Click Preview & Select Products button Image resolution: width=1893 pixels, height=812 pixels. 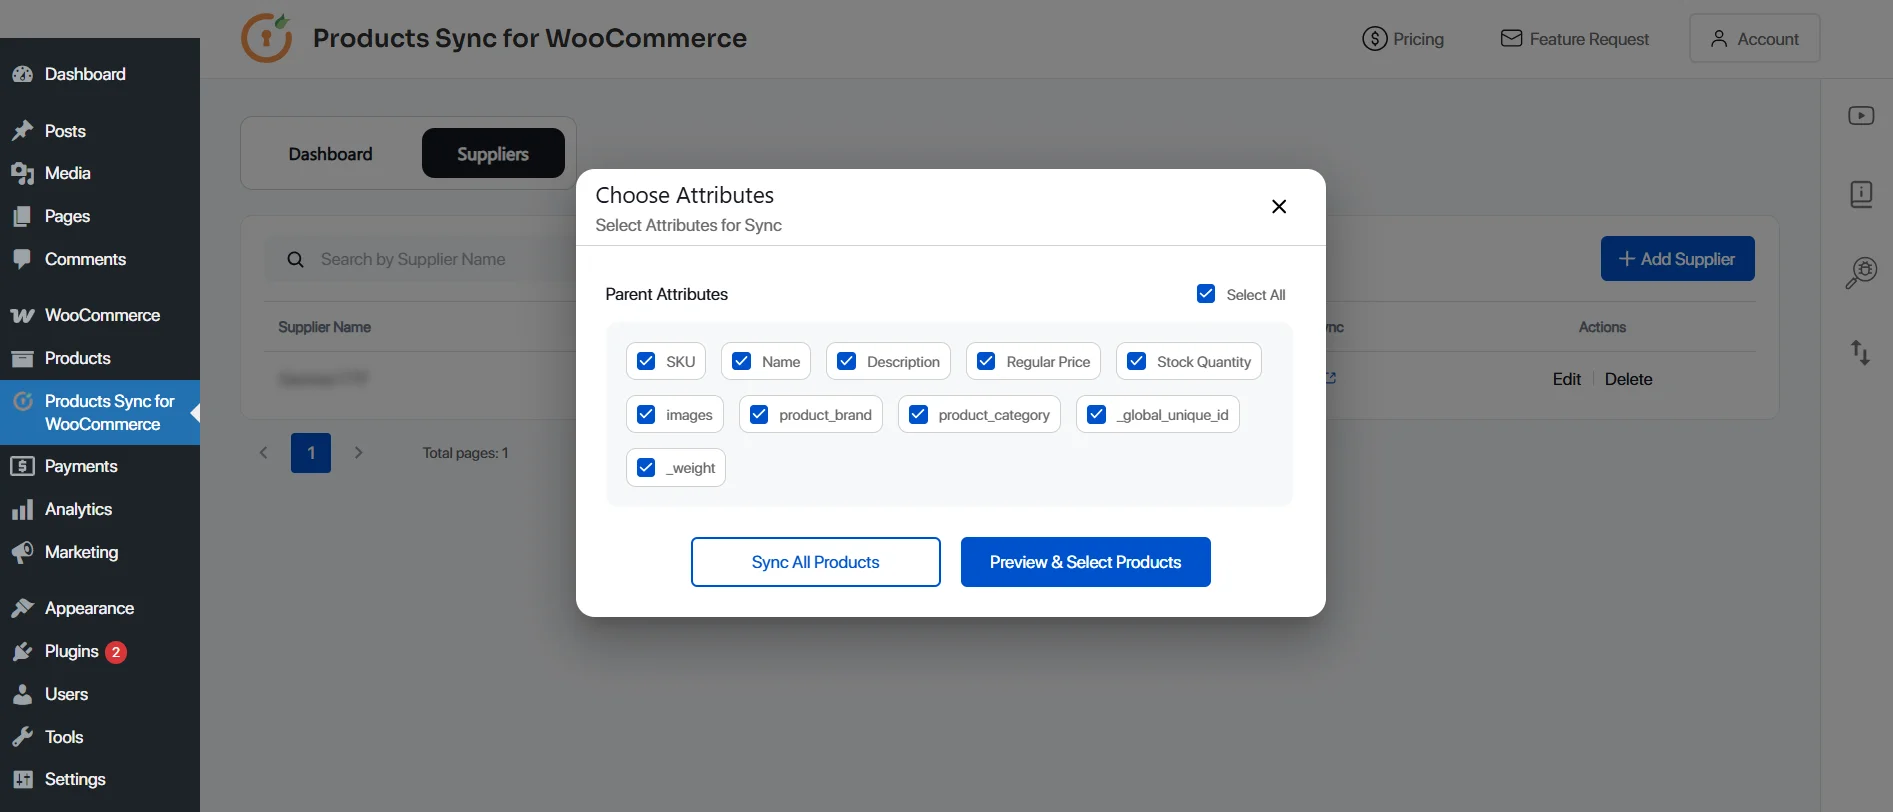(x=1086, y=562)
